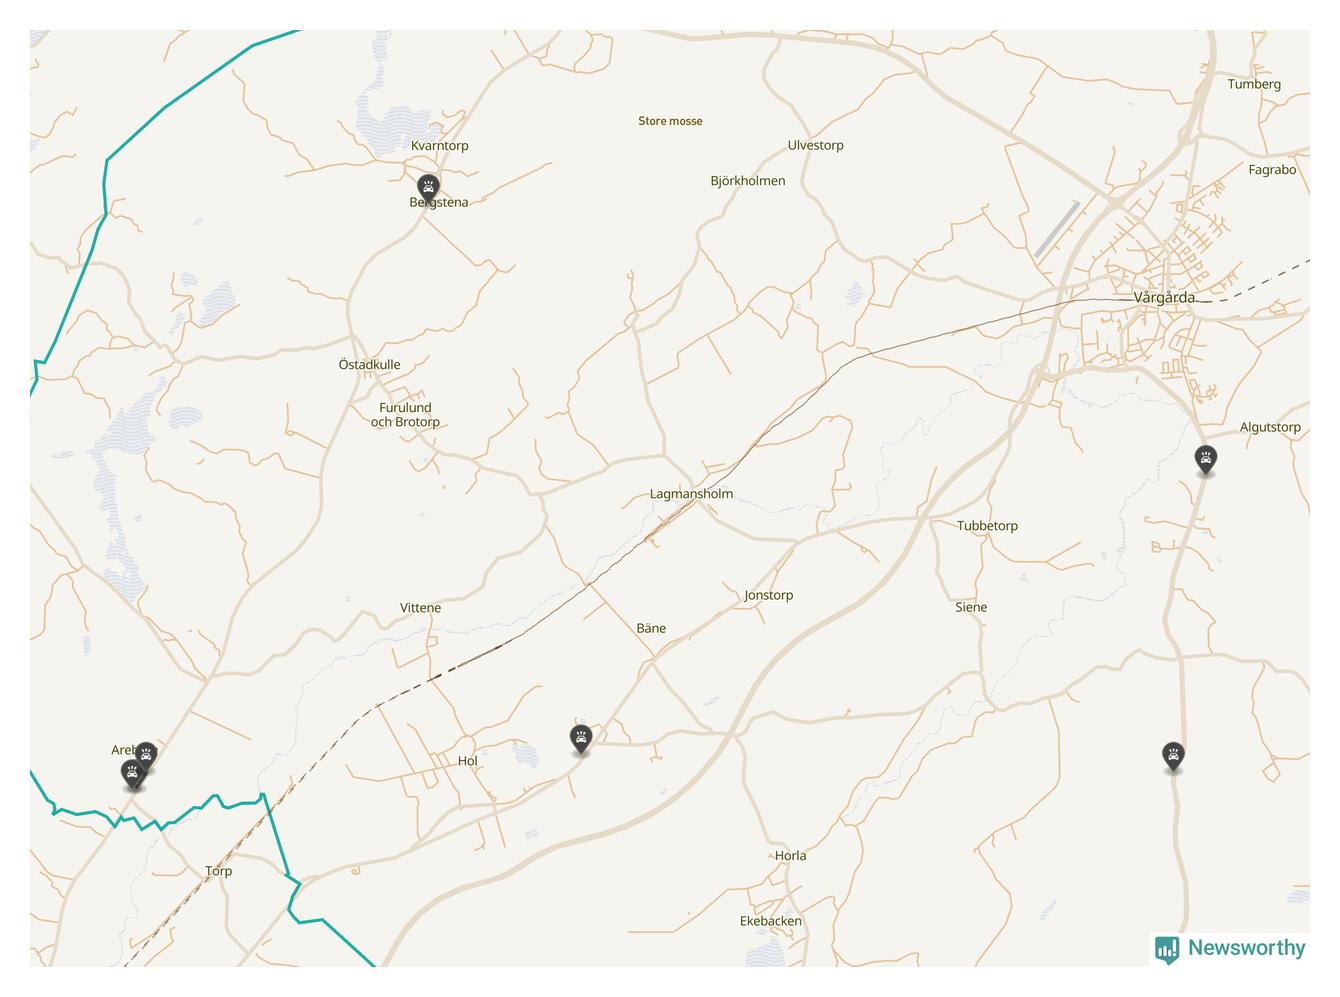
Task: Click the Lagmansholm place label
Action: 691,493
